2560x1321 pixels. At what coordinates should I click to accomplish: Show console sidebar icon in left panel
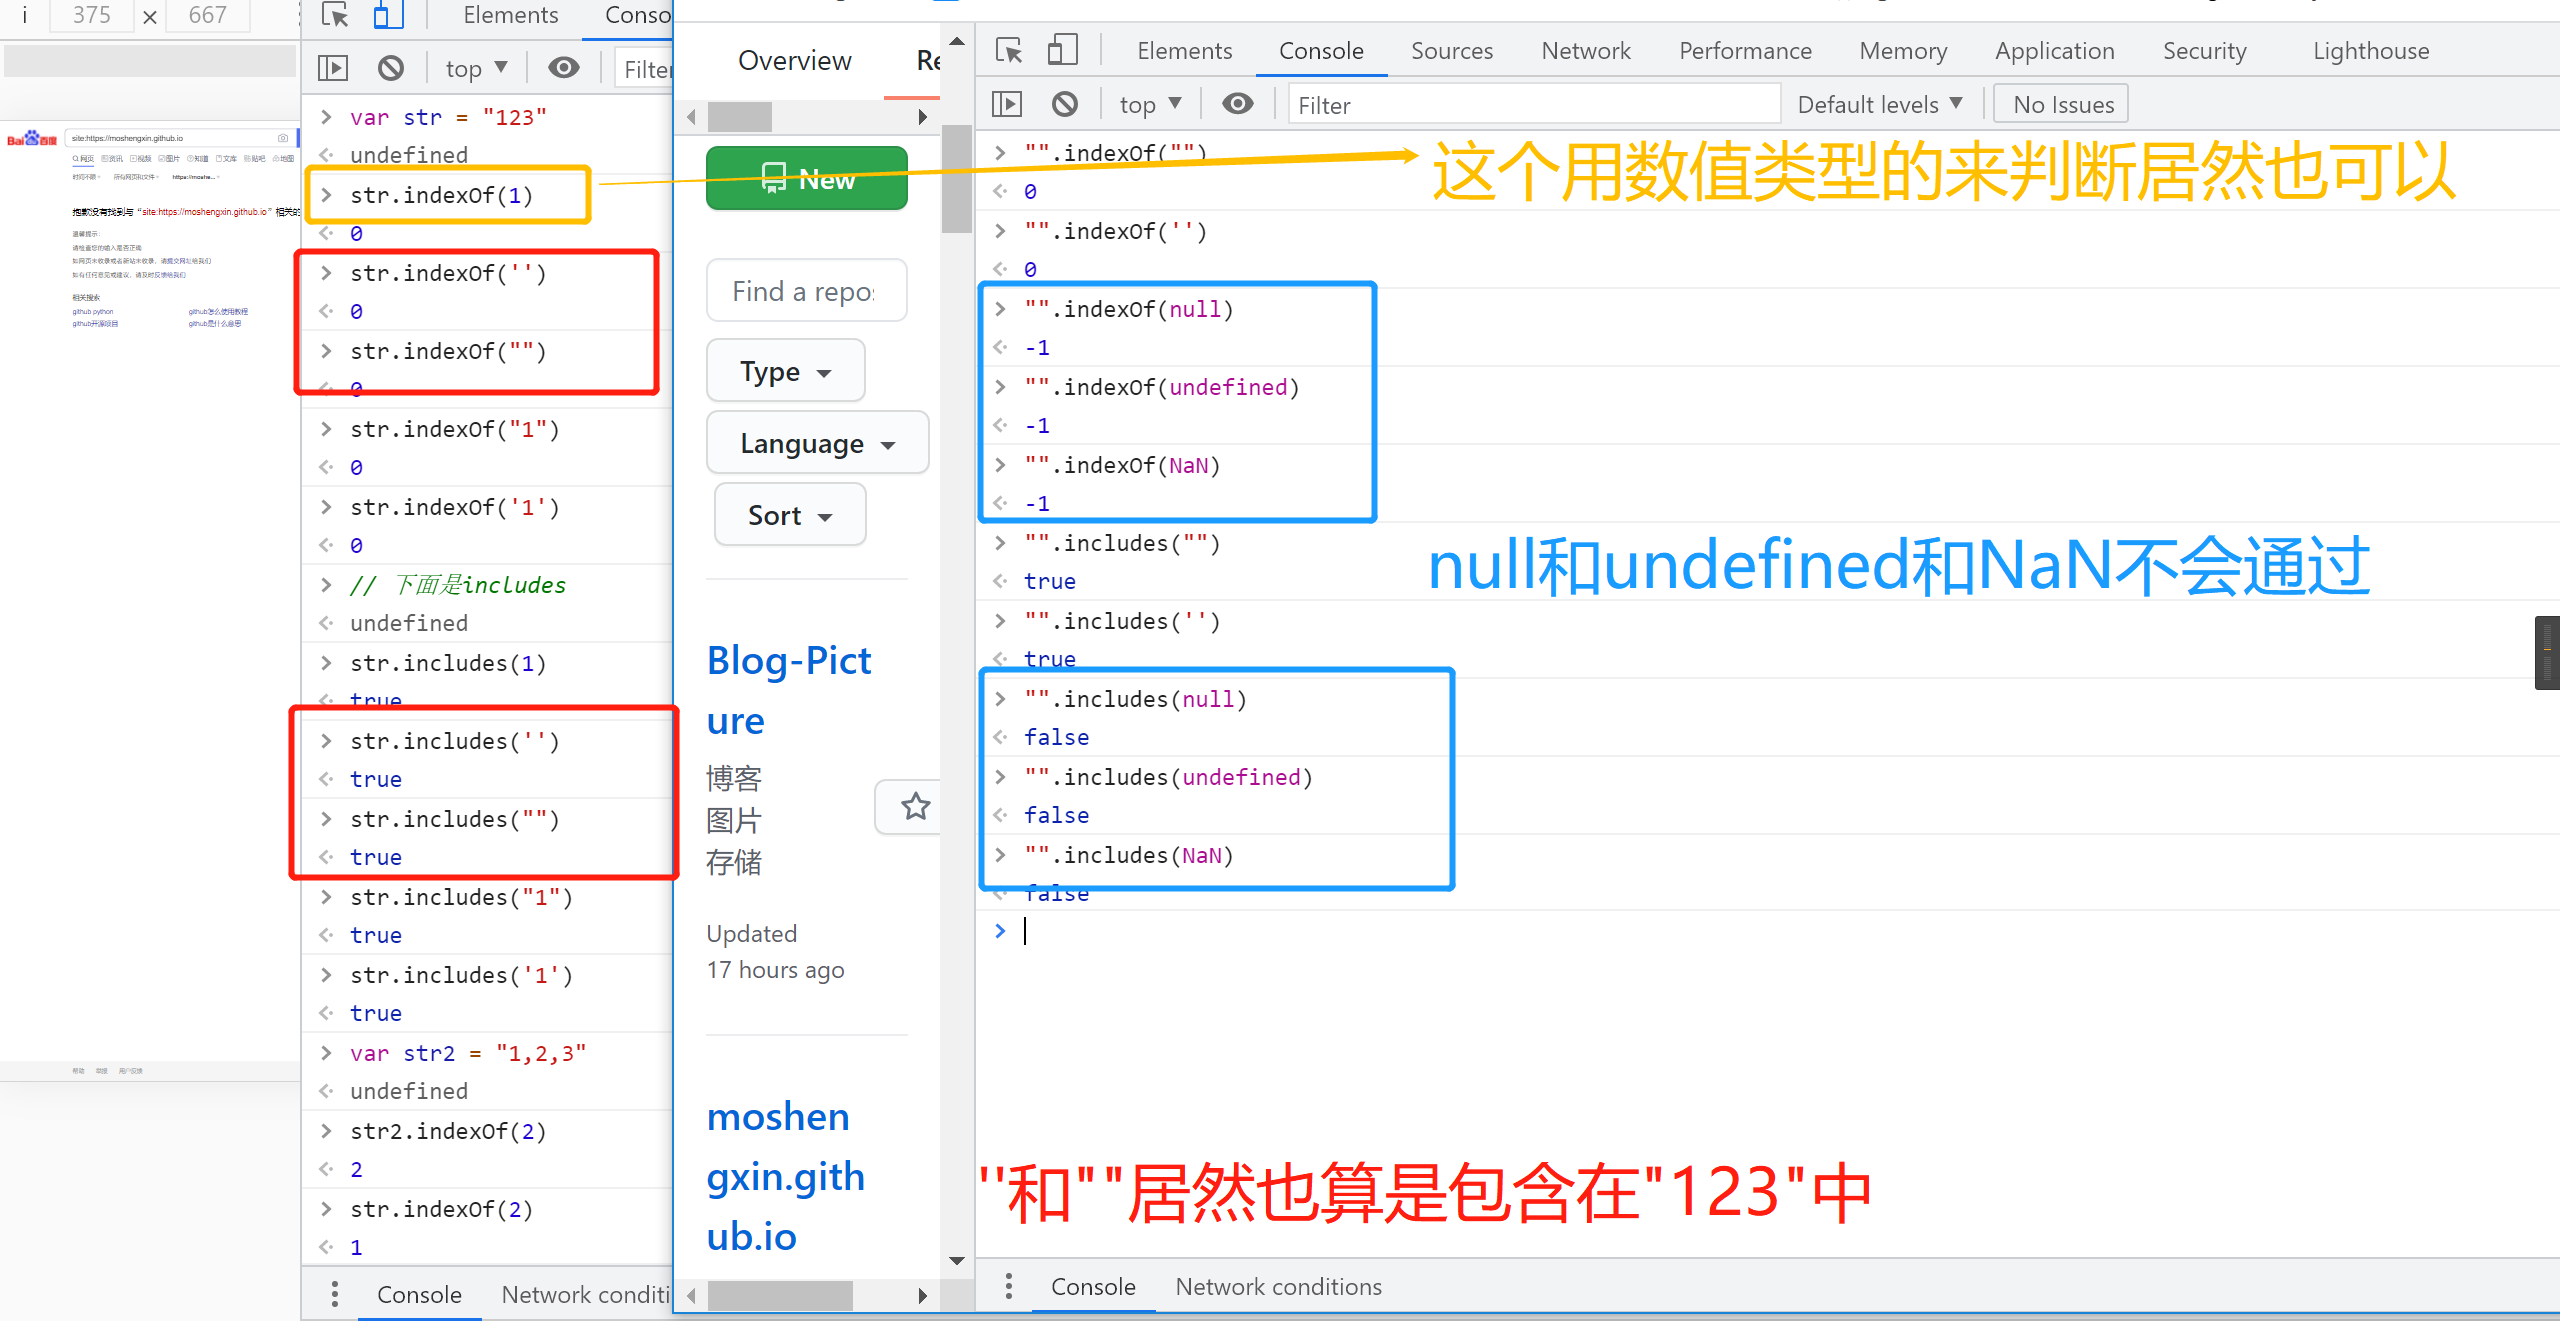tap(333, 68)
